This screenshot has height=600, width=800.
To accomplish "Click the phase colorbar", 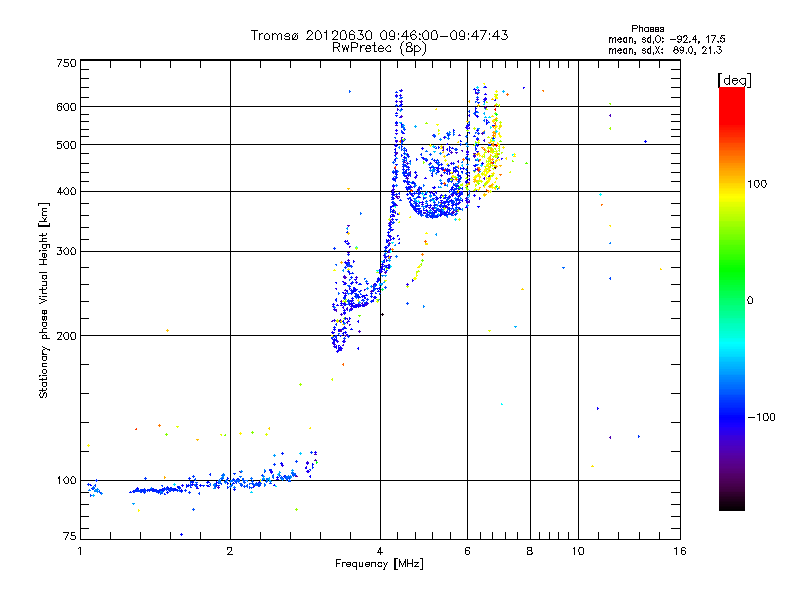I will [x=732, y=299].
